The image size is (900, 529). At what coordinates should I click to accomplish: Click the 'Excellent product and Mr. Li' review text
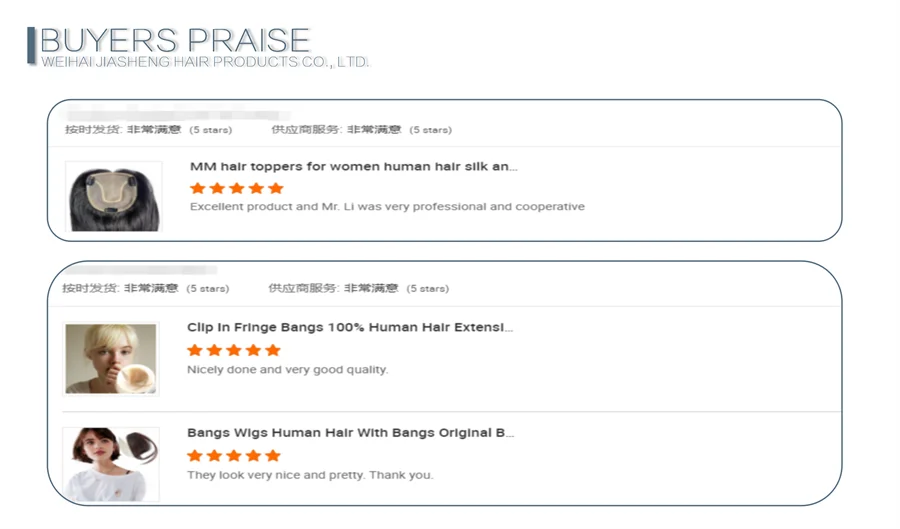click(387, 207)
